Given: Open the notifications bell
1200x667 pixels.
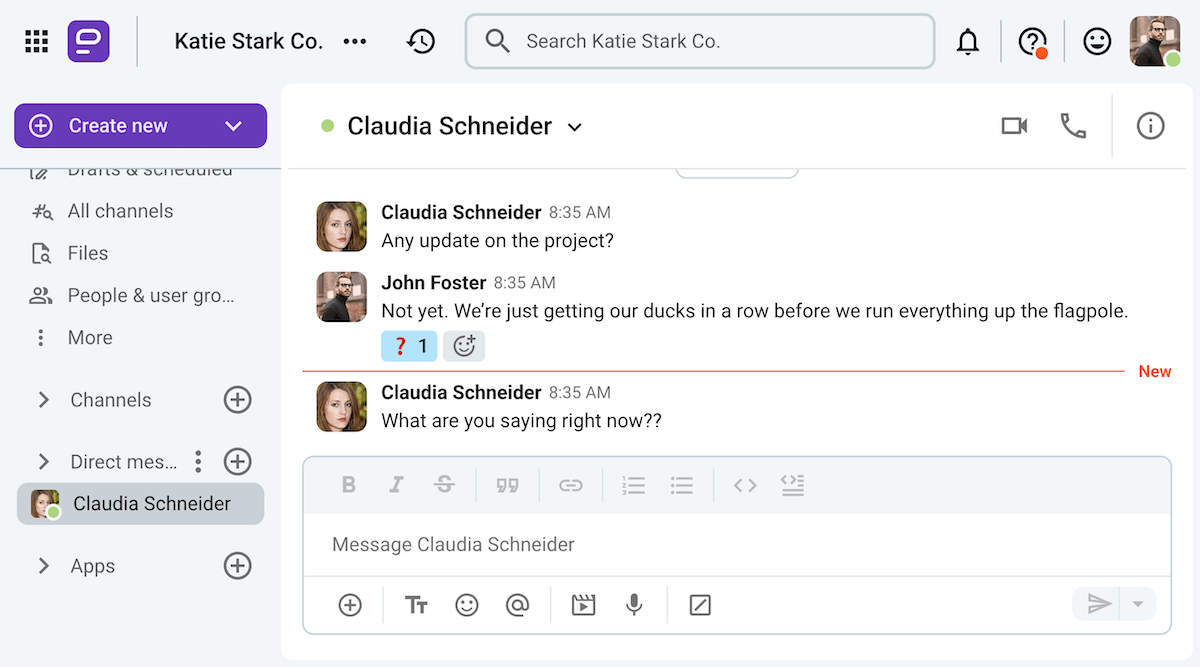Looking at the screenshot, I should tap(968, 41).
